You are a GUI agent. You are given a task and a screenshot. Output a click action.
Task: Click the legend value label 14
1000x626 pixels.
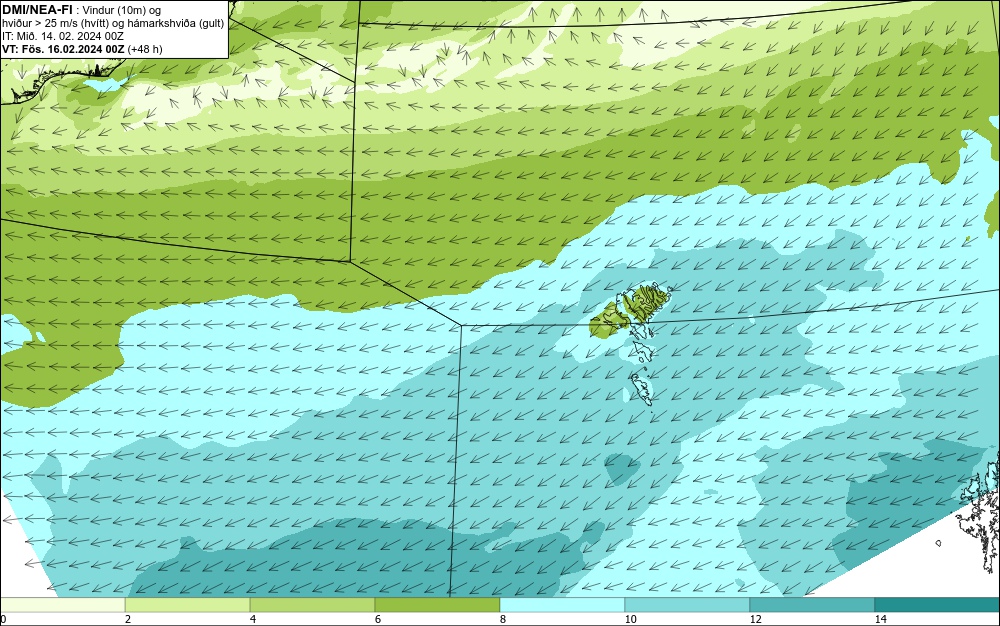pyautogui.click(x=881, y=620)
